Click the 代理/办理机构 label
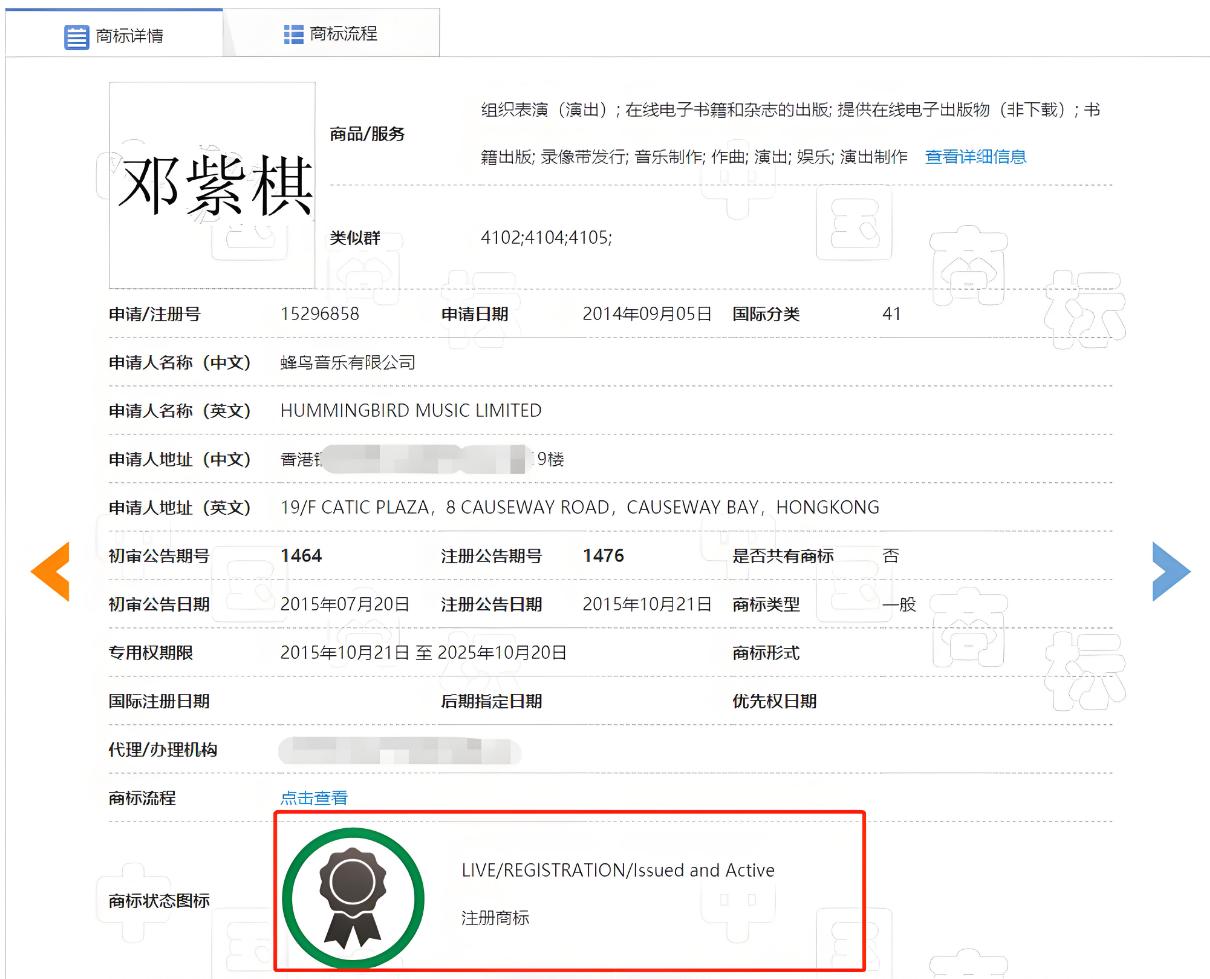The height and width of the screenshot is (979, 1210). click(163, 750)
